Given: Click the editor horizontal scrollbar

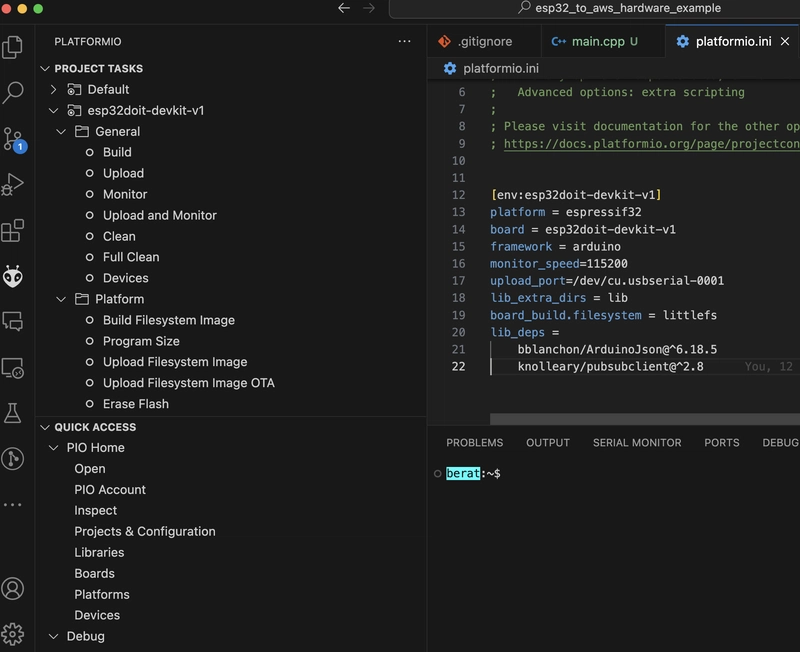Looking at the screenshot, I should (x=645, y=419).
